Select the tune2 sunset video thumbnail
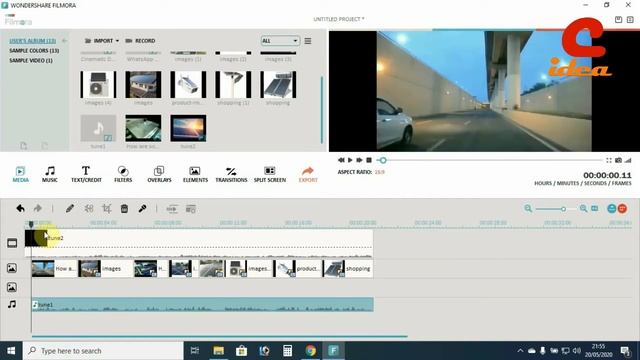The width and height of the screenshot is (640, 360). [188, 128]
